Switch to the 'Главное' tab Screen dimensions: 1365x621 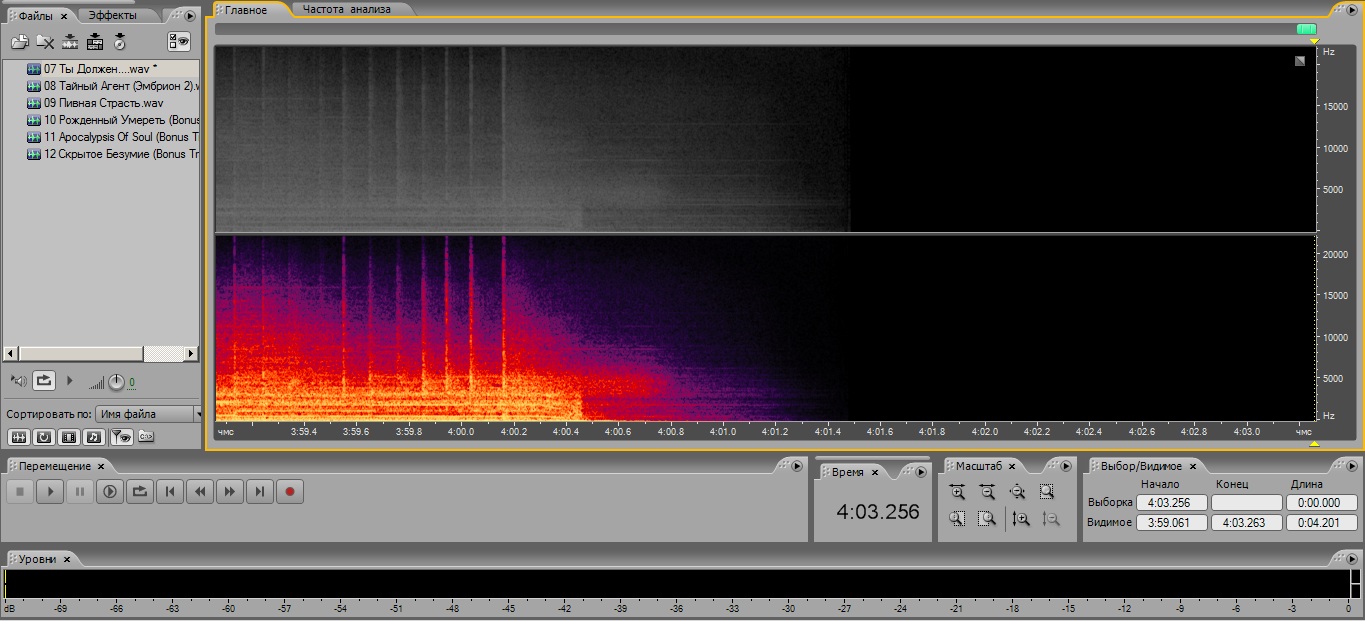245,10
